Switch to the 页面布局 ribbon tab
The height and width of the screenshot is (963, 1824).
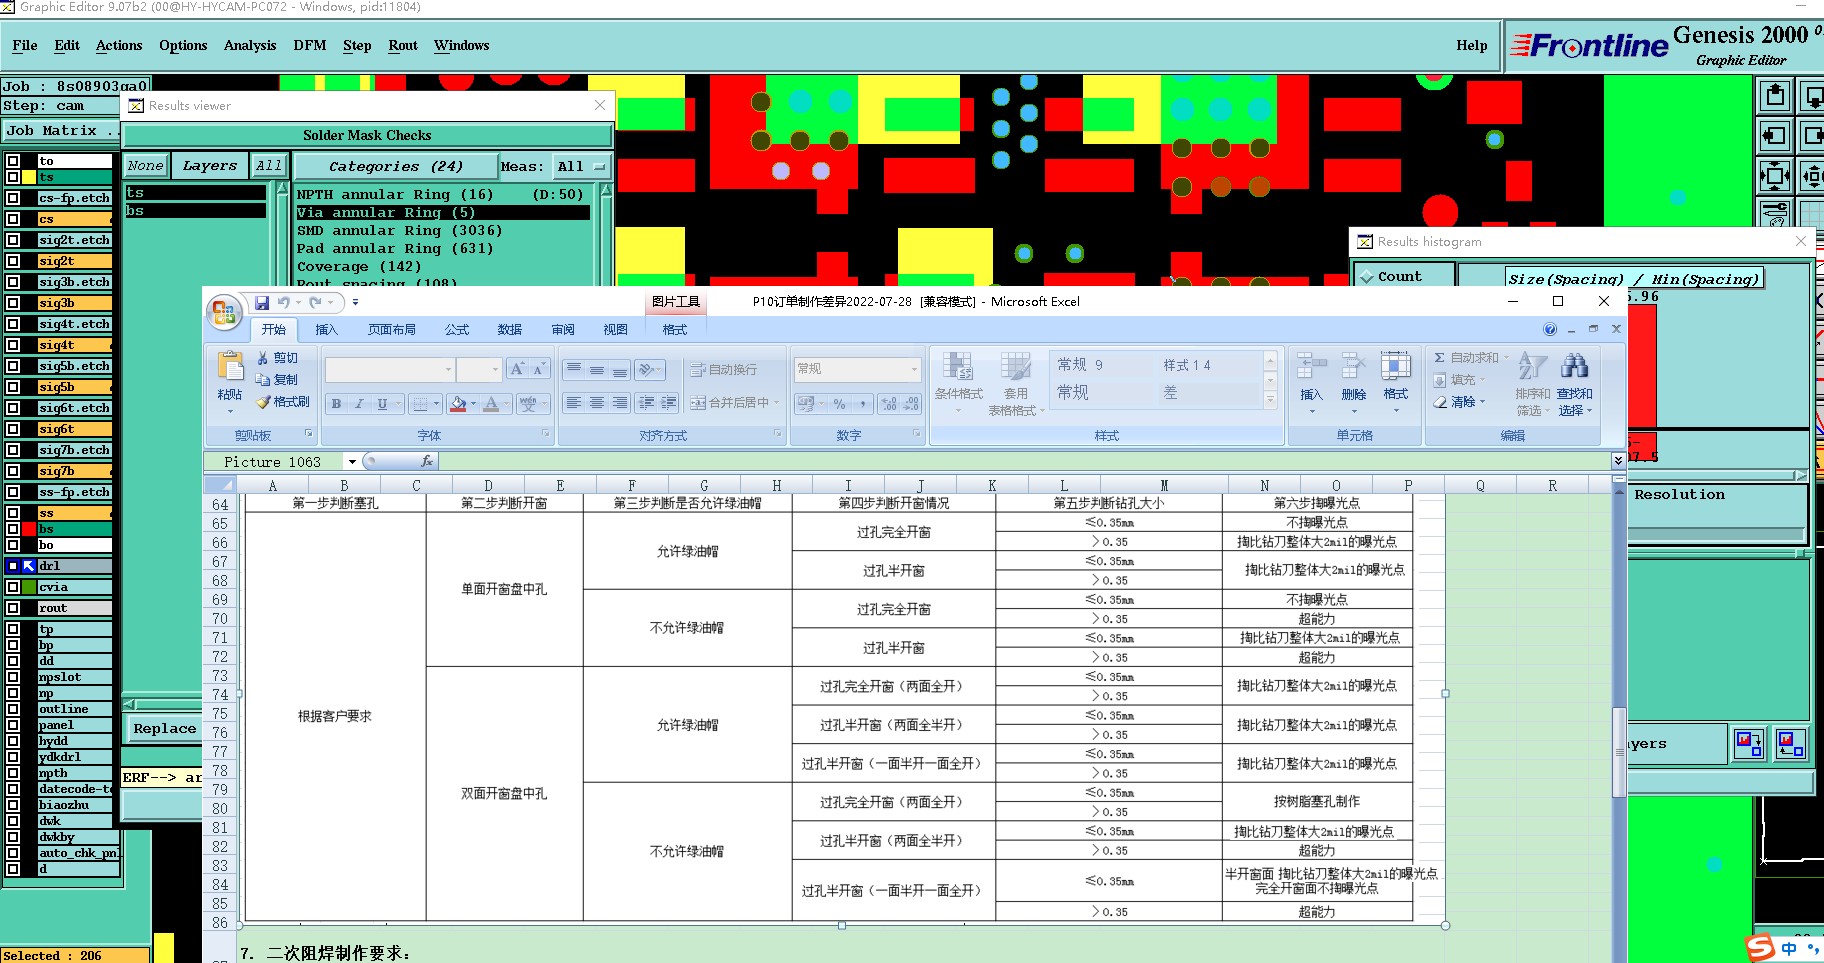coord(392,330)
